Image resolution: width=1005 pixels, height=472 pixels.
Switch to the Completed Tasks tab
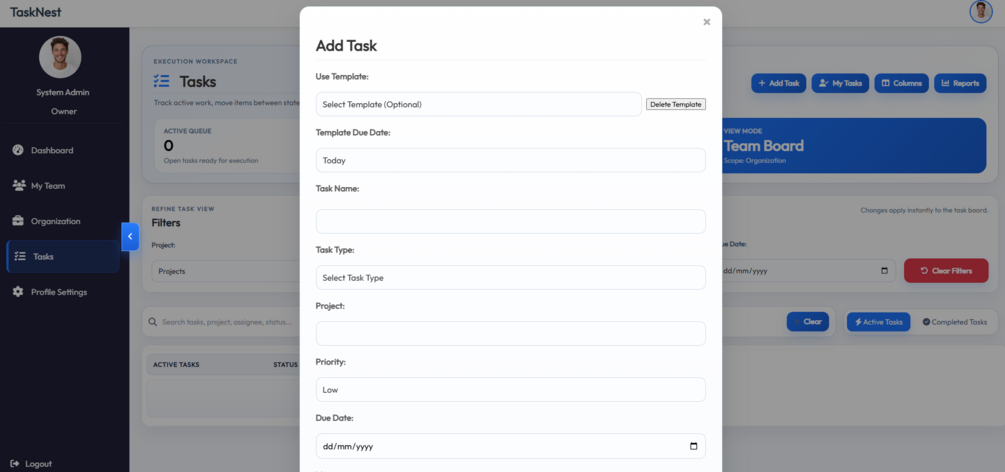(x=954, y=322)
